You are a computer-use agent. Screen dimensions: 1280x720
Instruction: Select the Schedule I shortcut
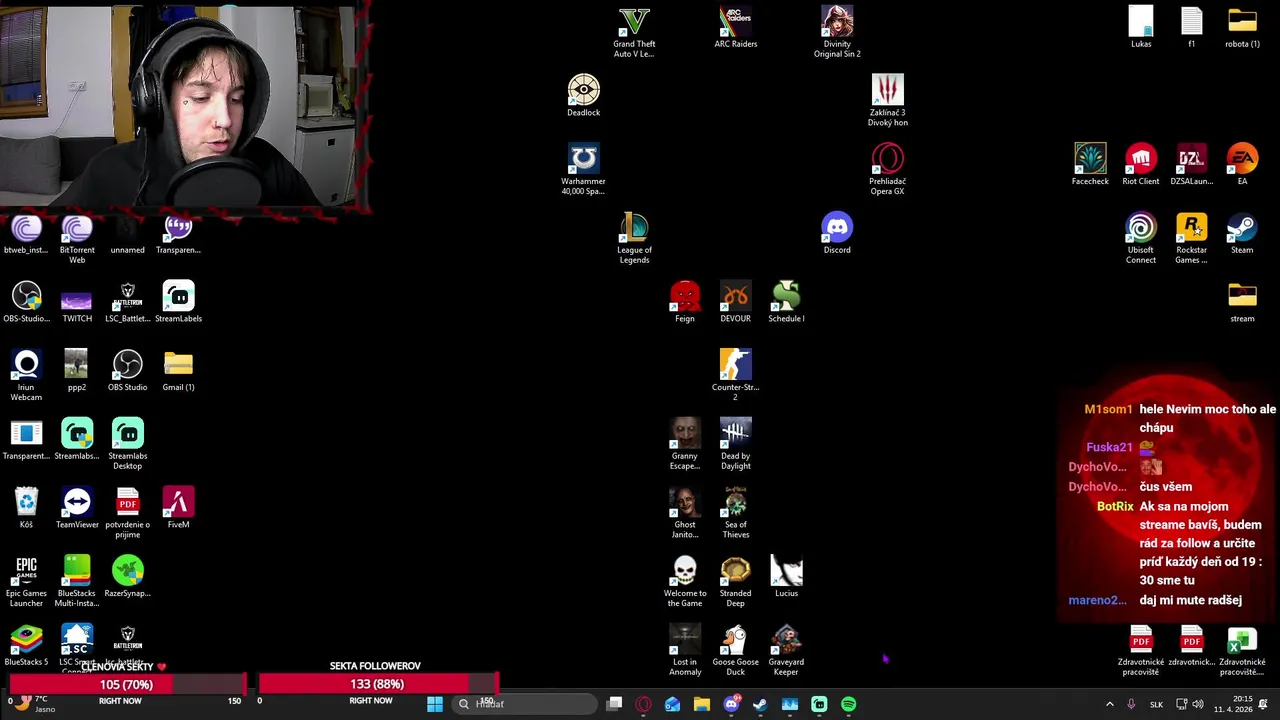(786, 302)
